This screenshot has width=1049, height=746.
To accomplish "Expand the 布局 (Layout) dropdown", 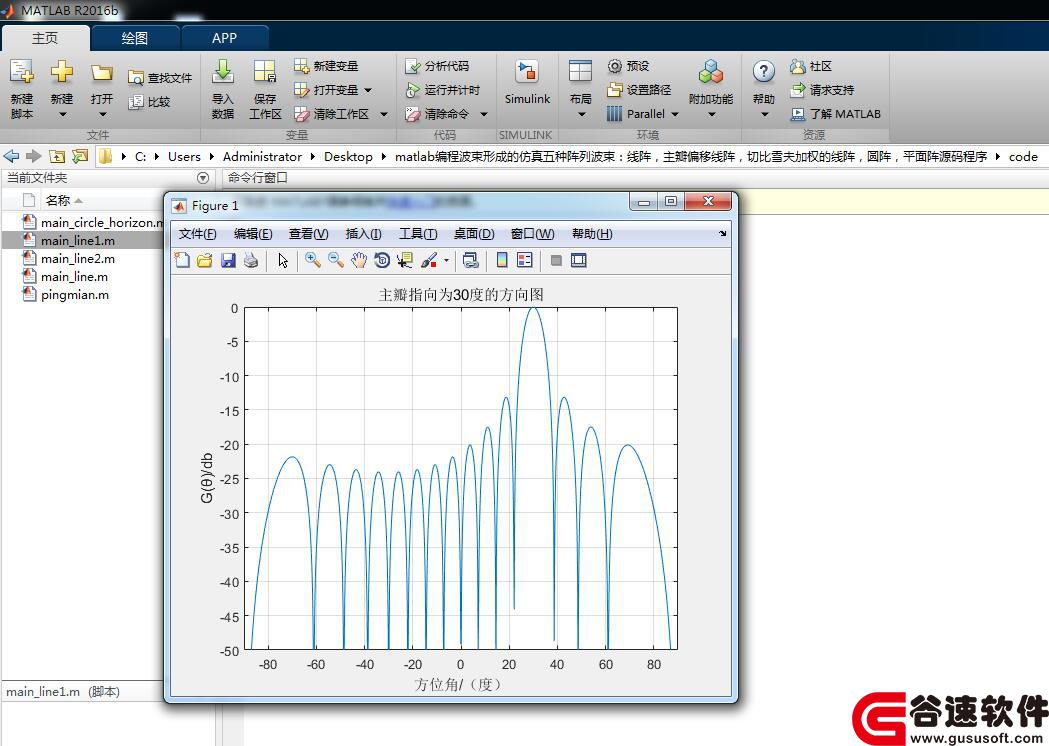I will (581, 114).
